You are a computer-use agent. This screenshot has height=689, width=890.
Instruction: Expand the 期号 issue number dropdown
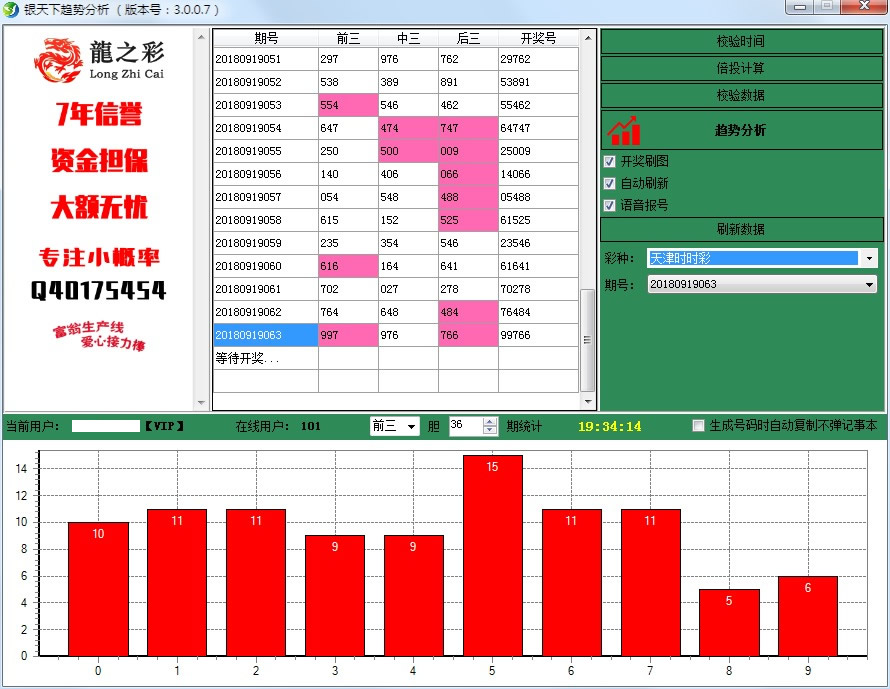(x=868, y=284)
